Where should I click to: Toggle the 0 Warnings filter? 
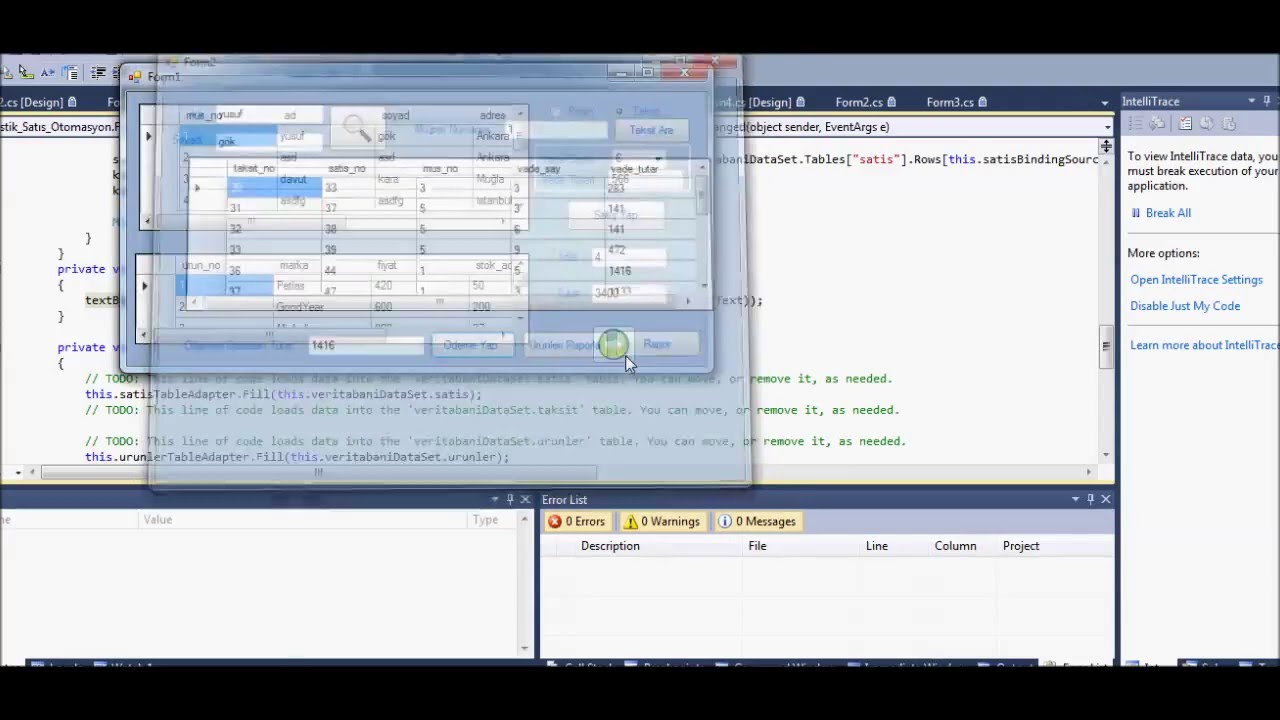pyautogui.click(x=661, y=521)
